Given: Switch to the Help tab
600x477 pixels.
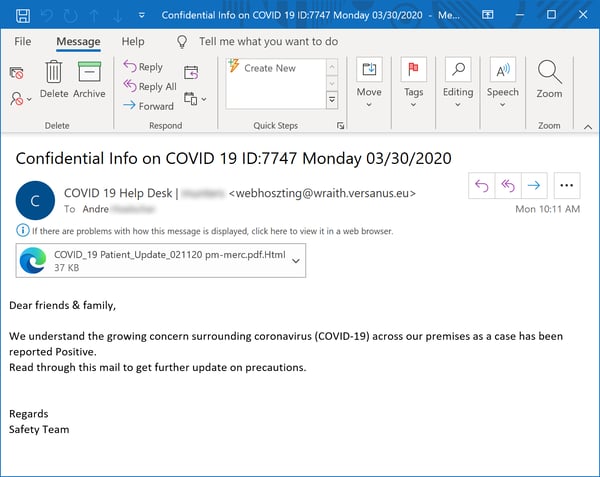Looking at the screenshot, I should tap(133, 42).
